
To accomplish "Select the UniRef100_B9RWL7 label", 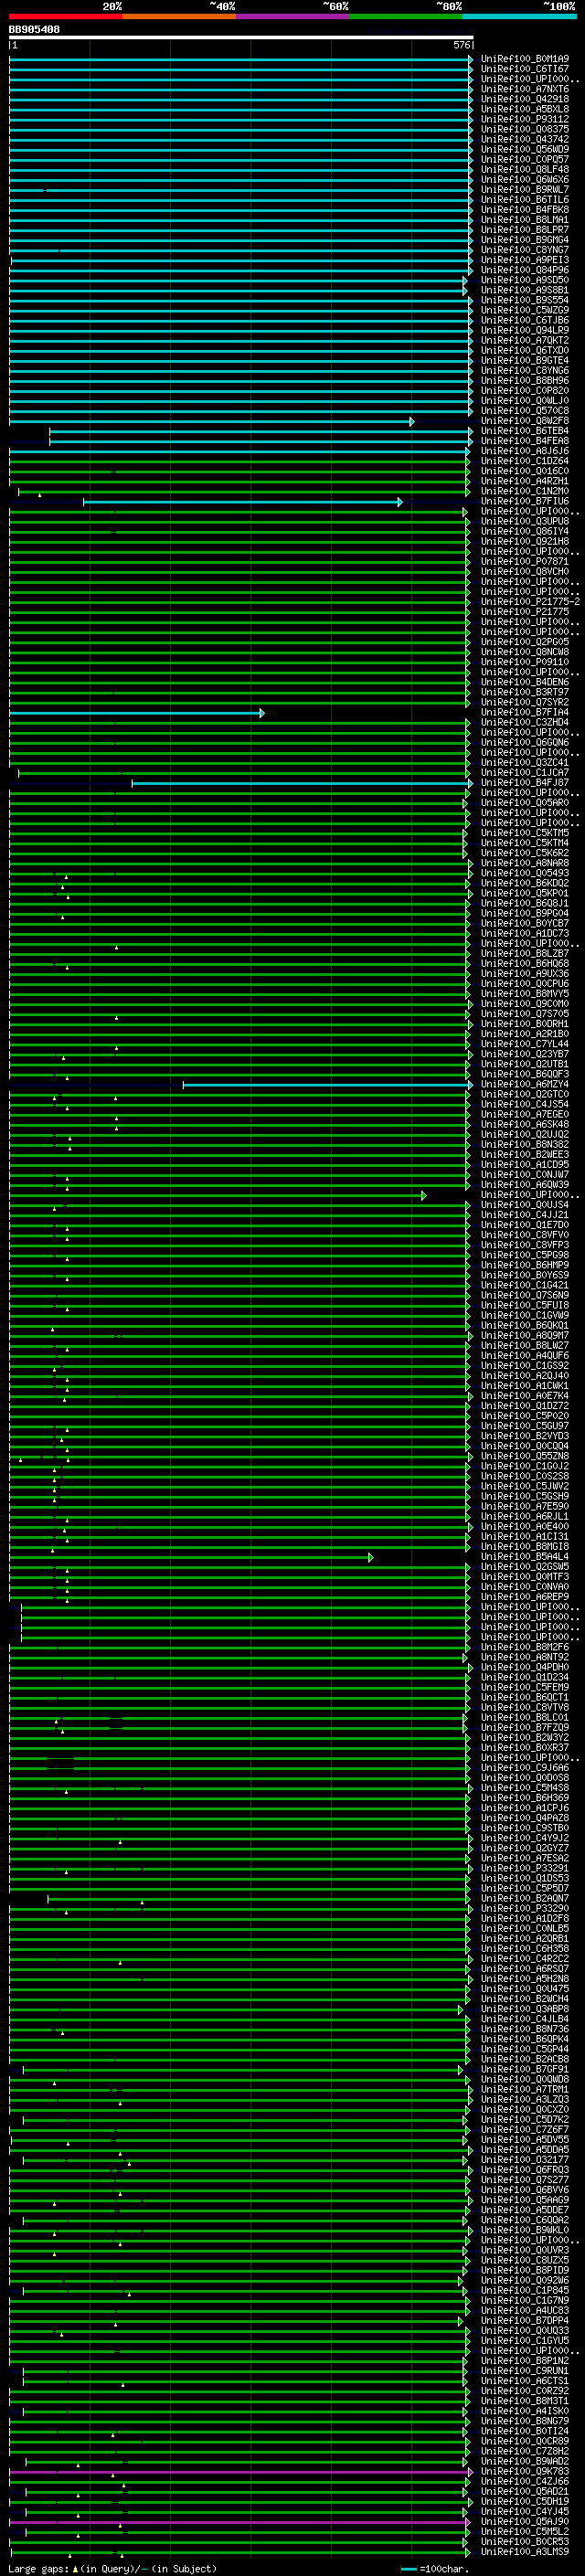I will click(524, 189).
